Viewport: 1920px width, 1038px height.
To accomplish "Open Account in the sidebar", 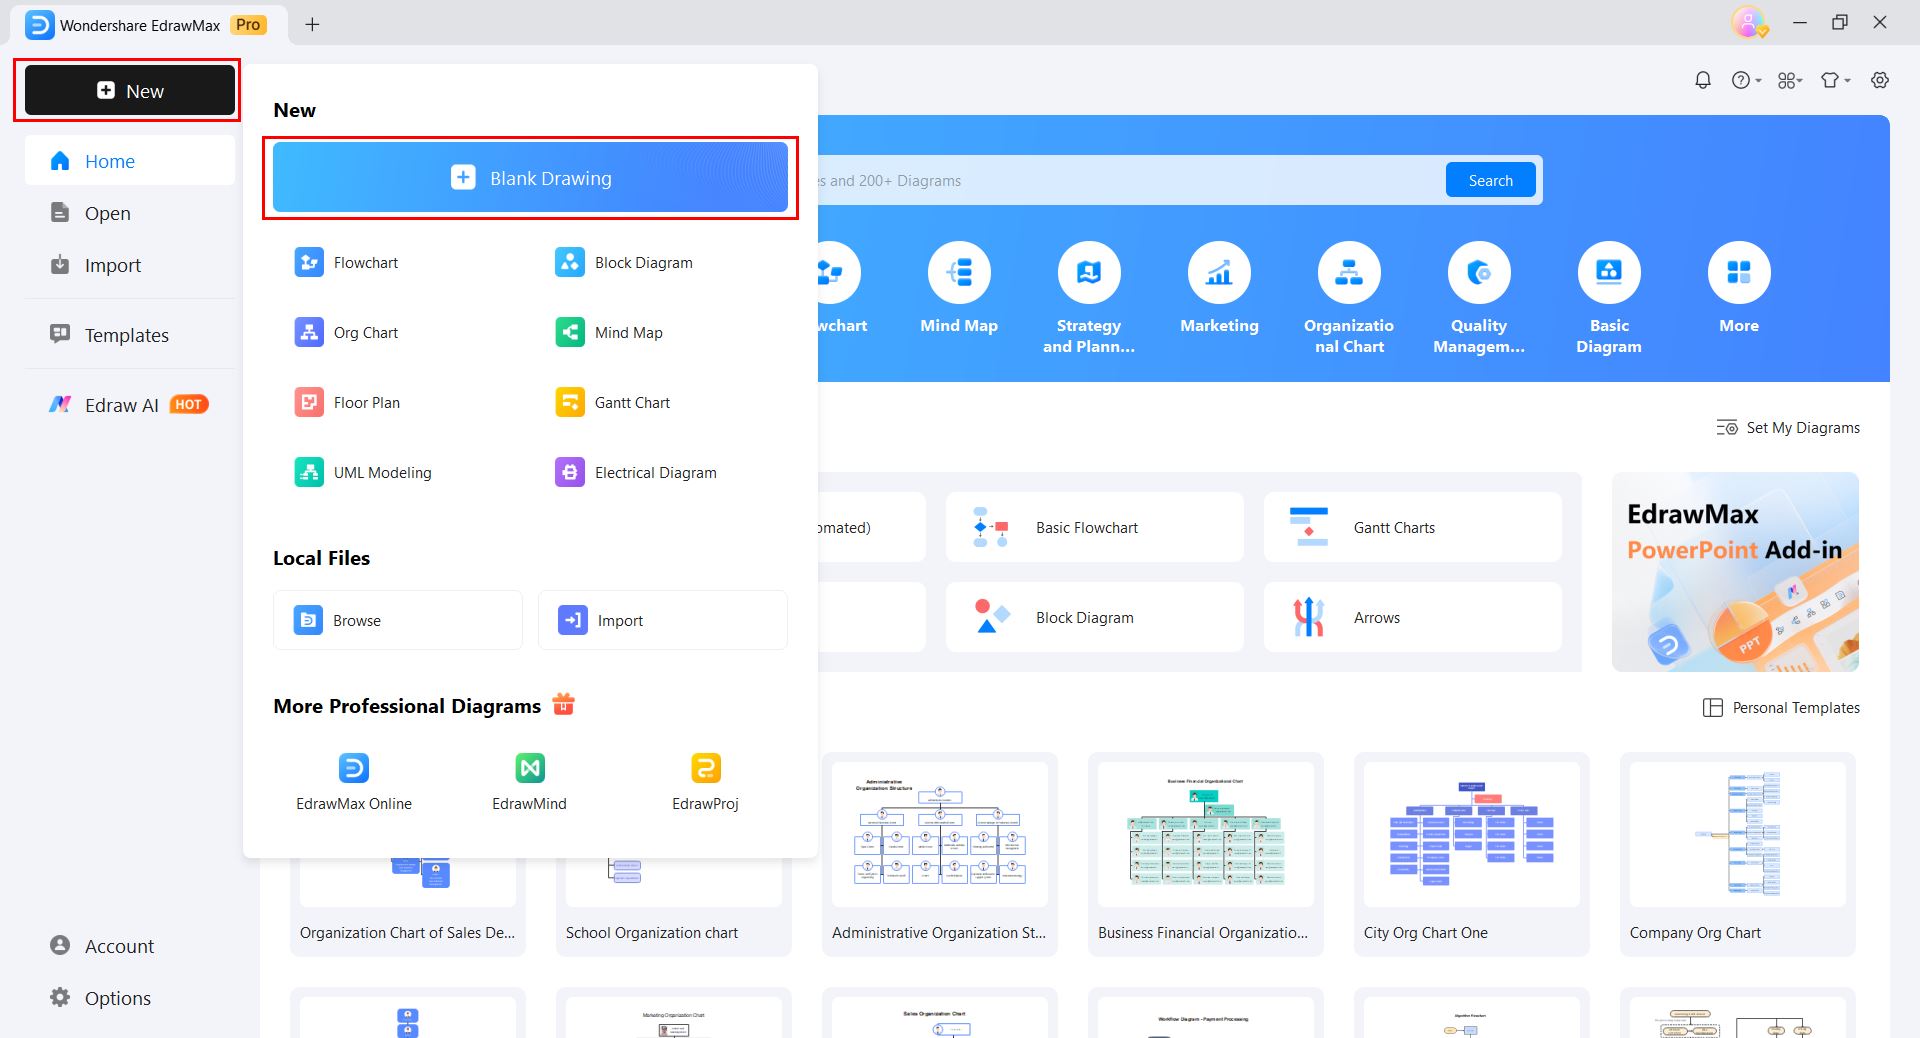I will point(130,946).
